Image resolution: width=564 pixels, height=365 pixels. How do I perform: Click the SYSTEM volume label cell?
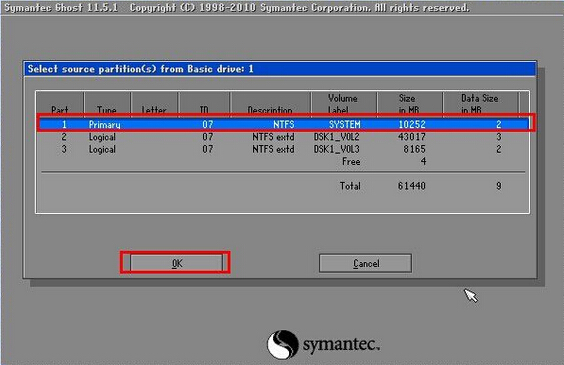coord(344,124)
